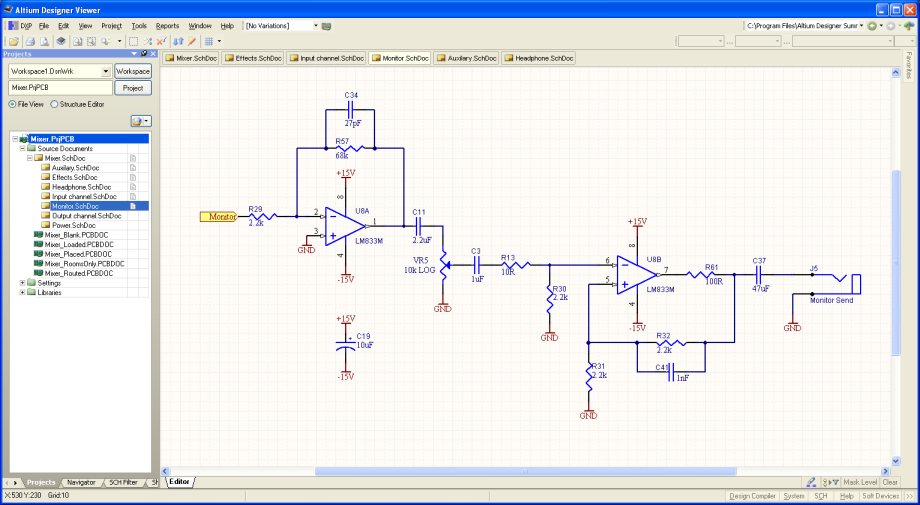Click the Workspace button
The width and height of the screenshot is (920, 505).
click(132, 72)
